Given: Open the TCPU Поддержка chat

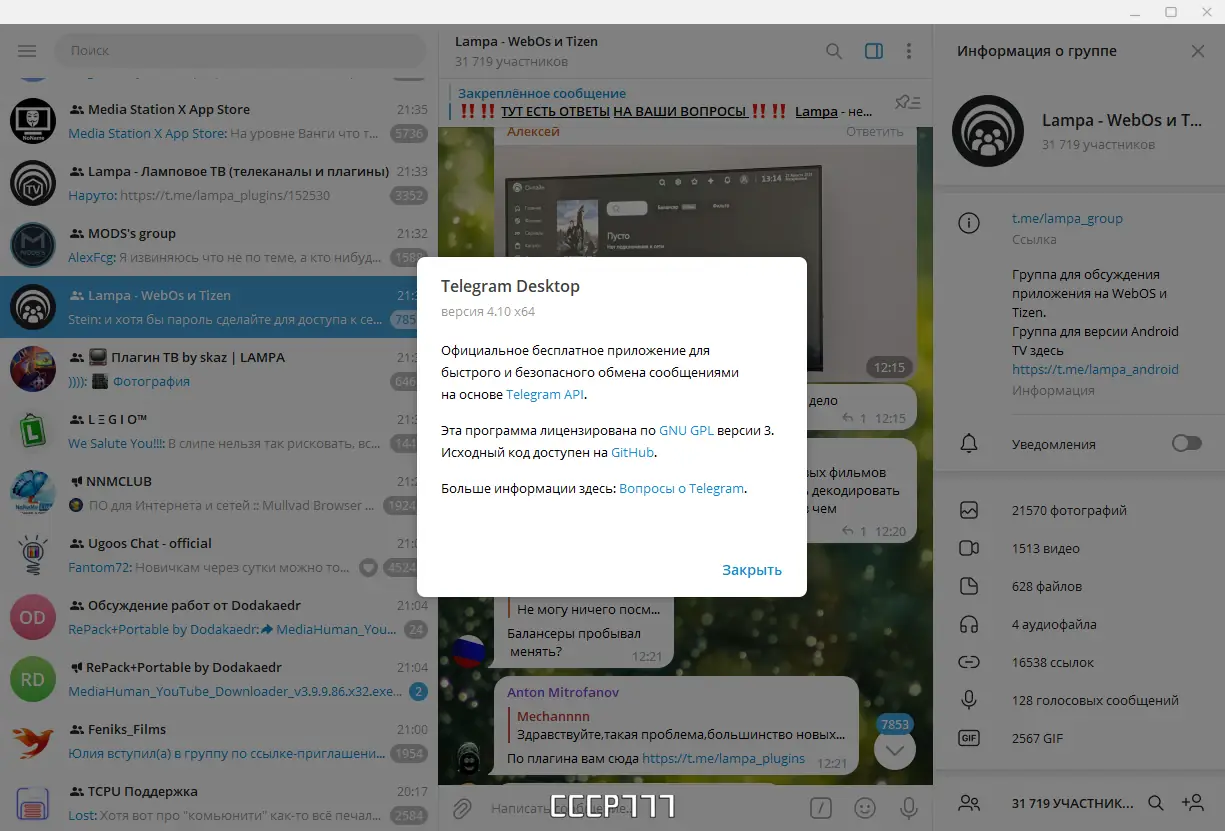Looking at the screenshot, I should 219,801.
